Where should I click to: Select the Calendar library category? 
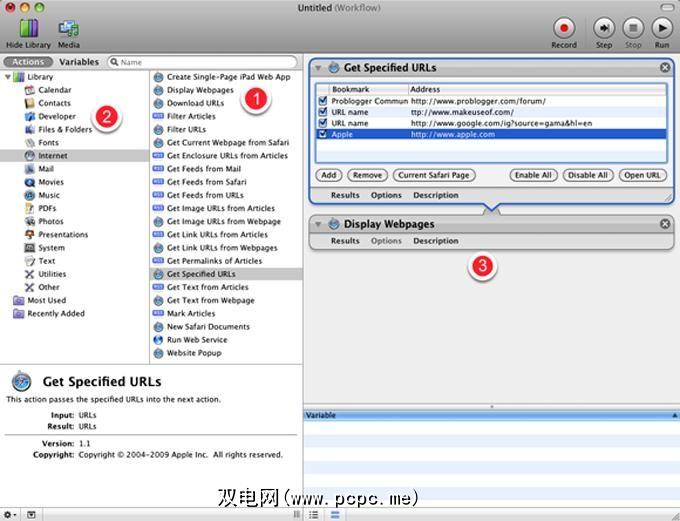[54, 90]
